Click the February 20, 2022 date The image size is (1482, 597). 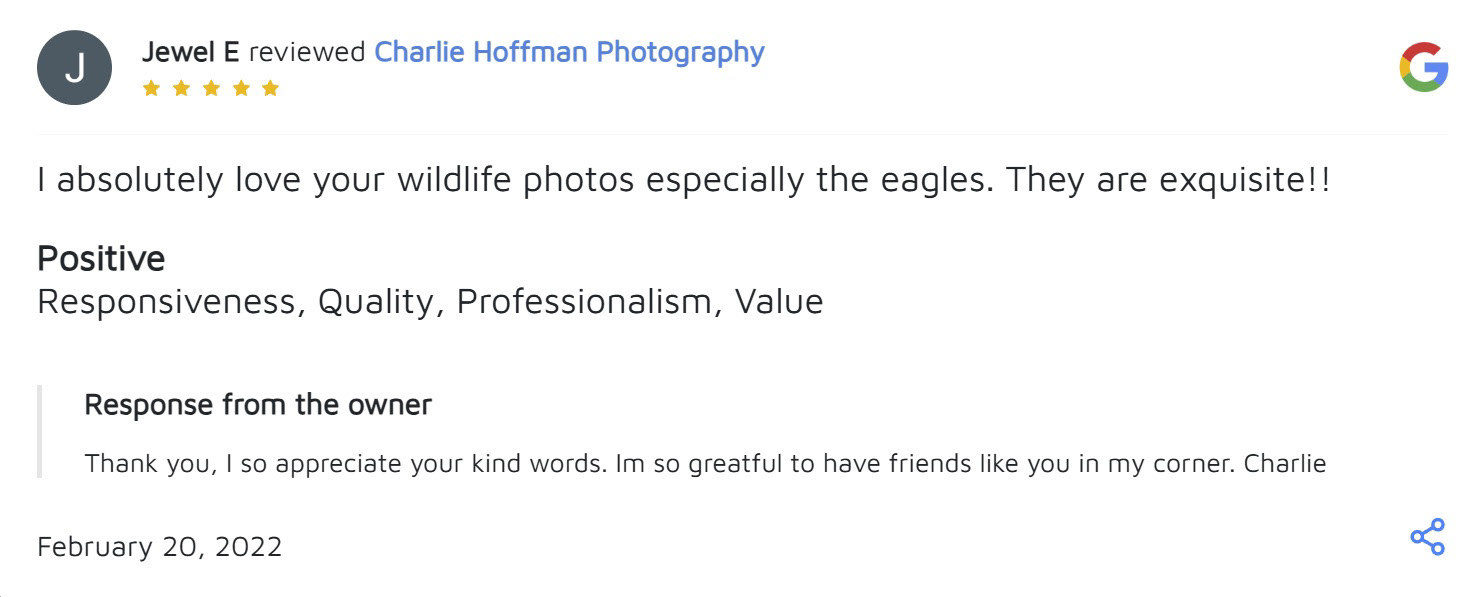(x=160, y=547)
